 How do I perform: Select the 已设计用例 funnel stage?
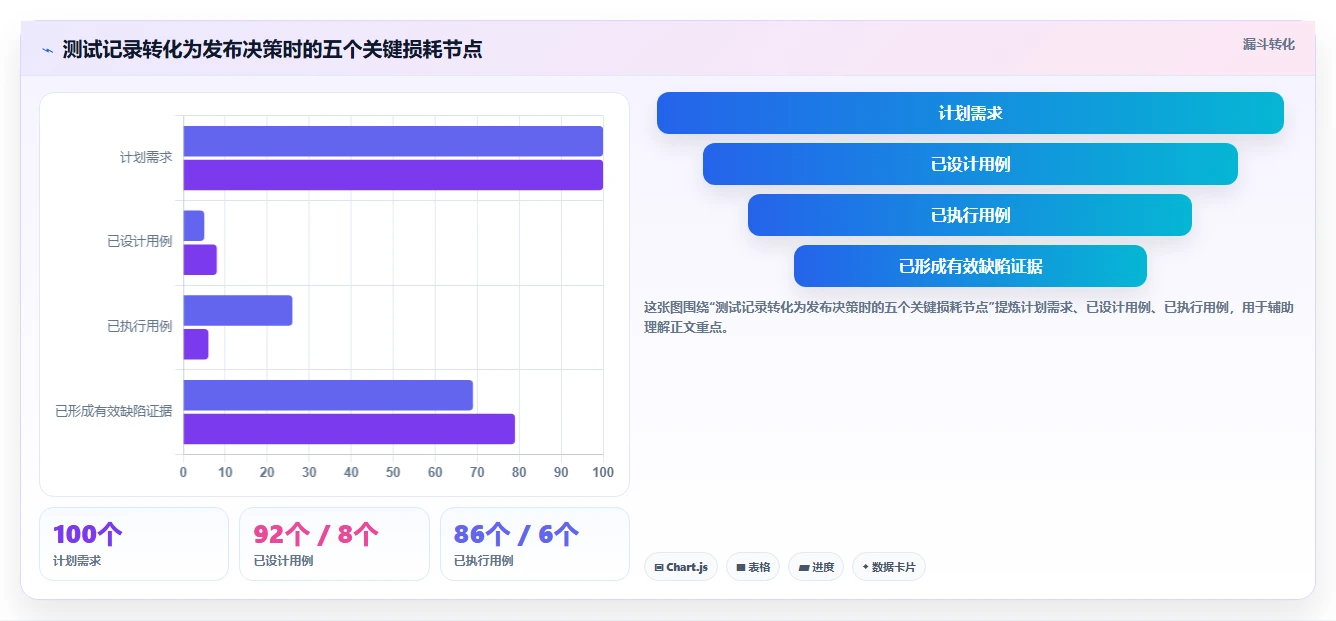970,164
